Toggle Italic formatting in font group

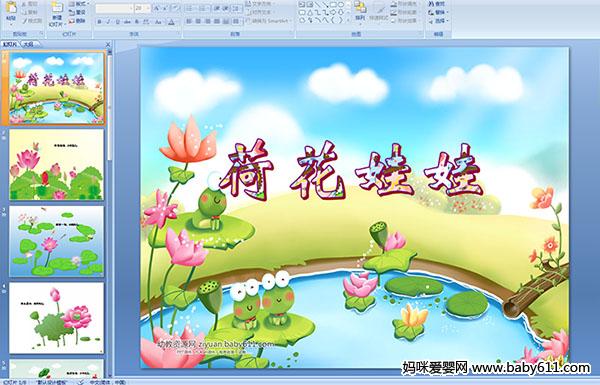click(108, 22)
